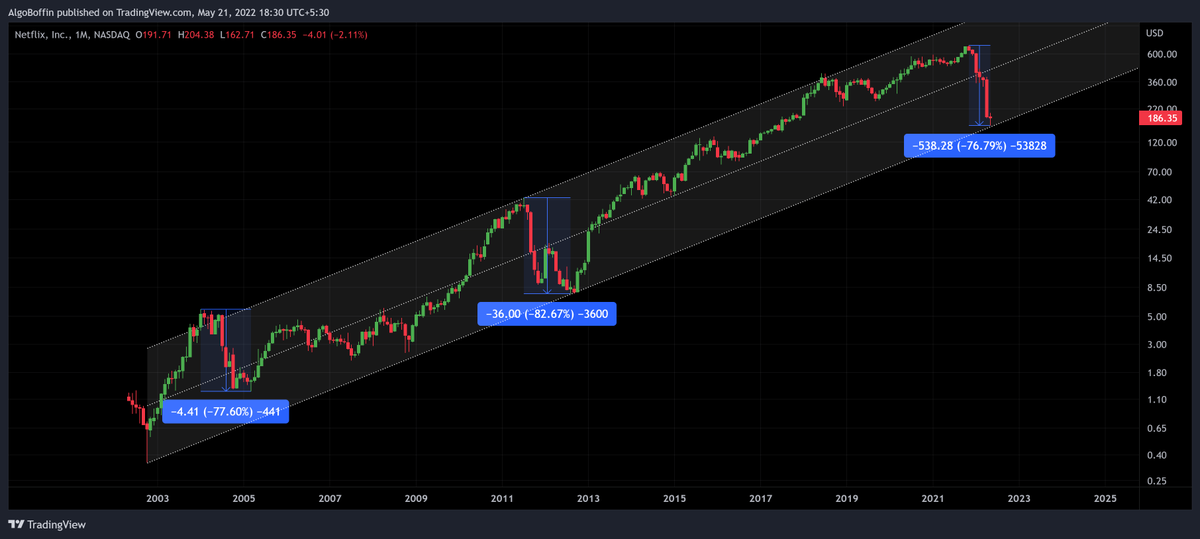This screenshot has width=1200, height=539.
Task: Click the 2017 label on time axis
Action: click(x=760, y=497)
